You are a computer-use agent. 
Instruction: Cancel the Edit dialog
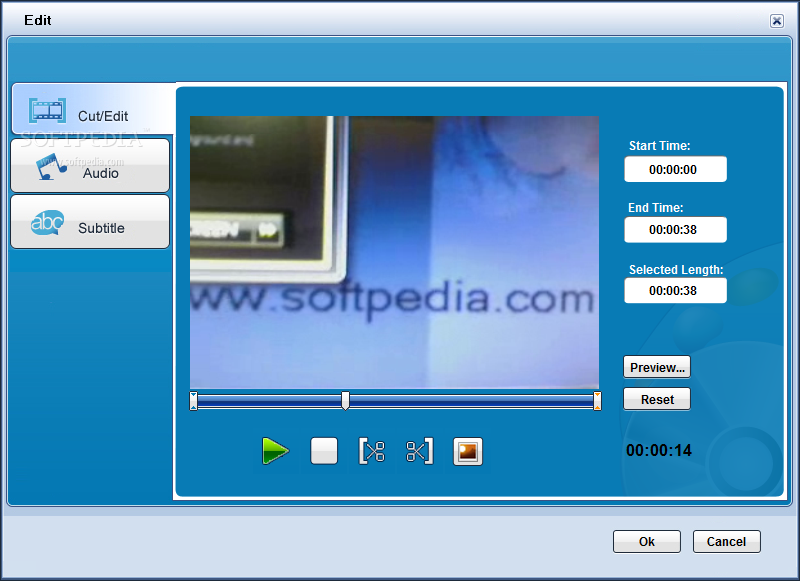[727, 541]
